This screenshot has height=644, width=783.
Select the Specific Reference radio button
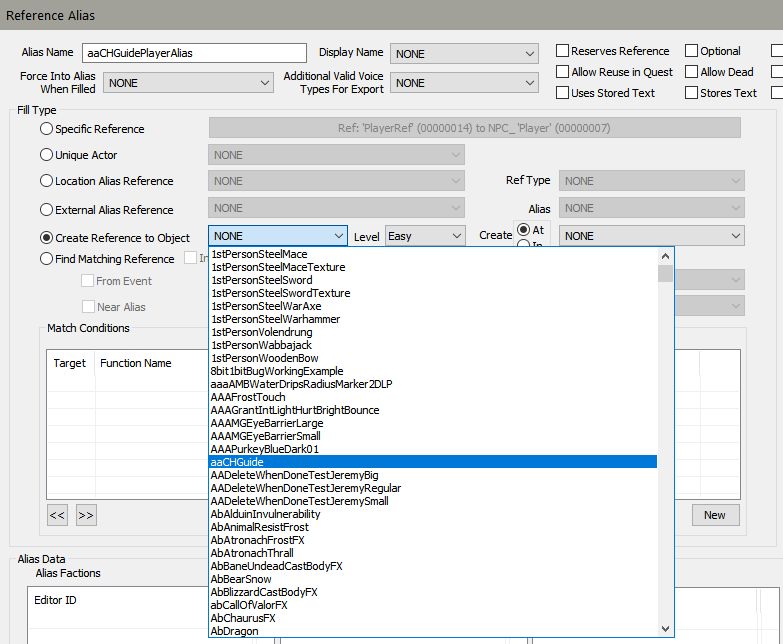(47, 129)
